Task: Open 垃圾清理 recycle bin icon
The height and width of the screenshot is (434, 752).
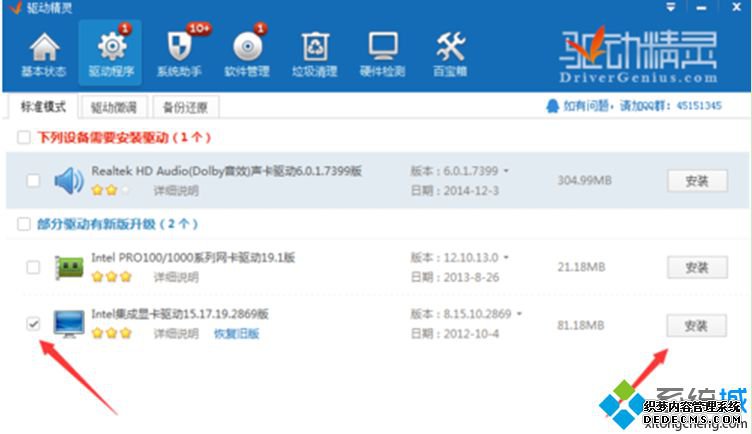Action: [315, 47]
